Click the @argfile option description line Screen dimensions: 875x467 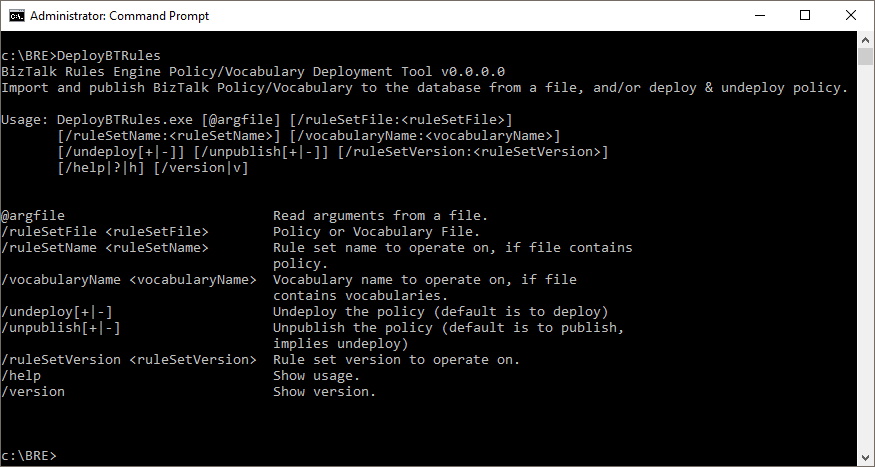[244, 215]
